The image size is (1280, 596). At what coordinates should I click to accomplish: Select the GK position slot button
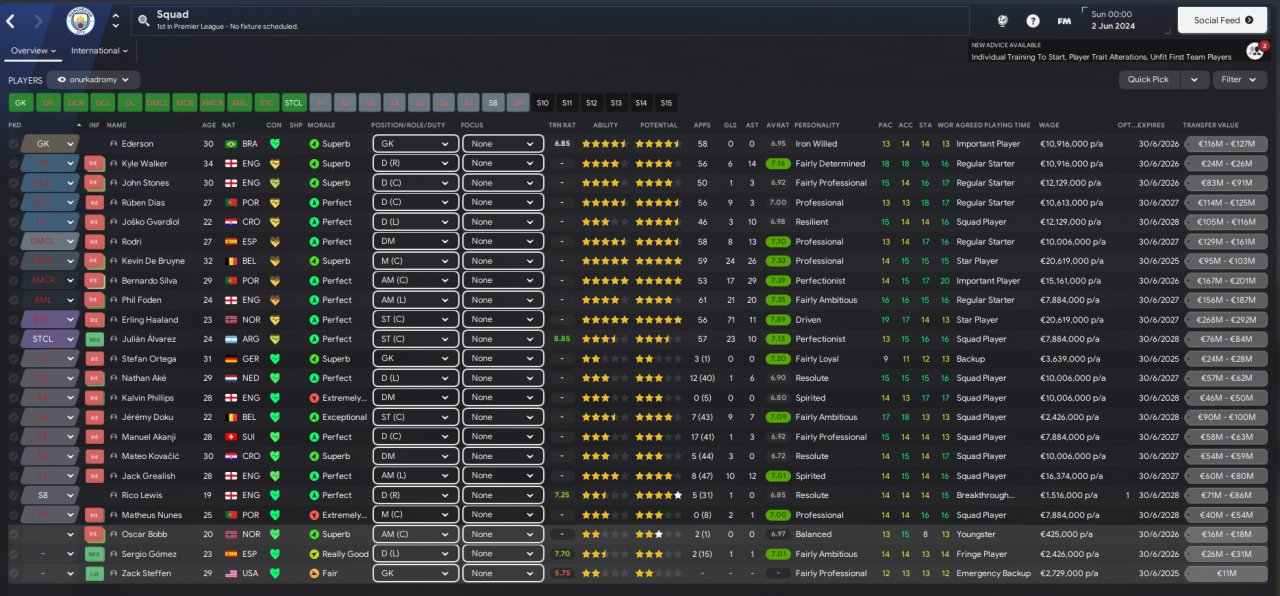tap(20, 102)
